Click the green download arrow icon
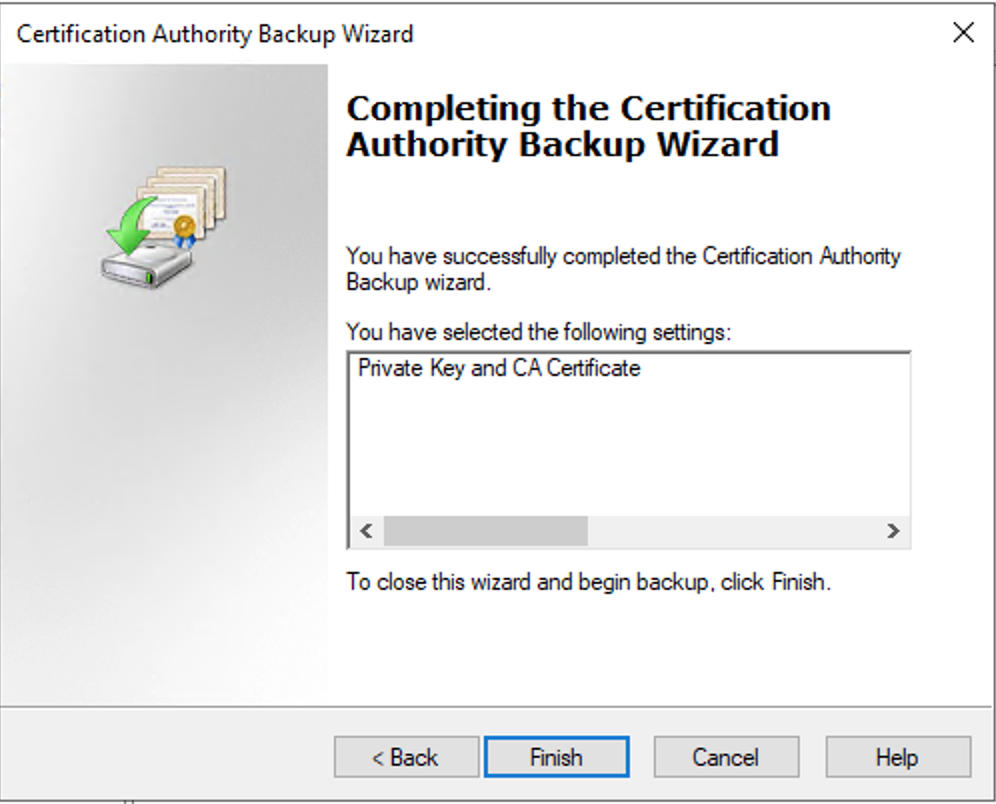This screenshot has height=804, width=996. tap(133, 222)
